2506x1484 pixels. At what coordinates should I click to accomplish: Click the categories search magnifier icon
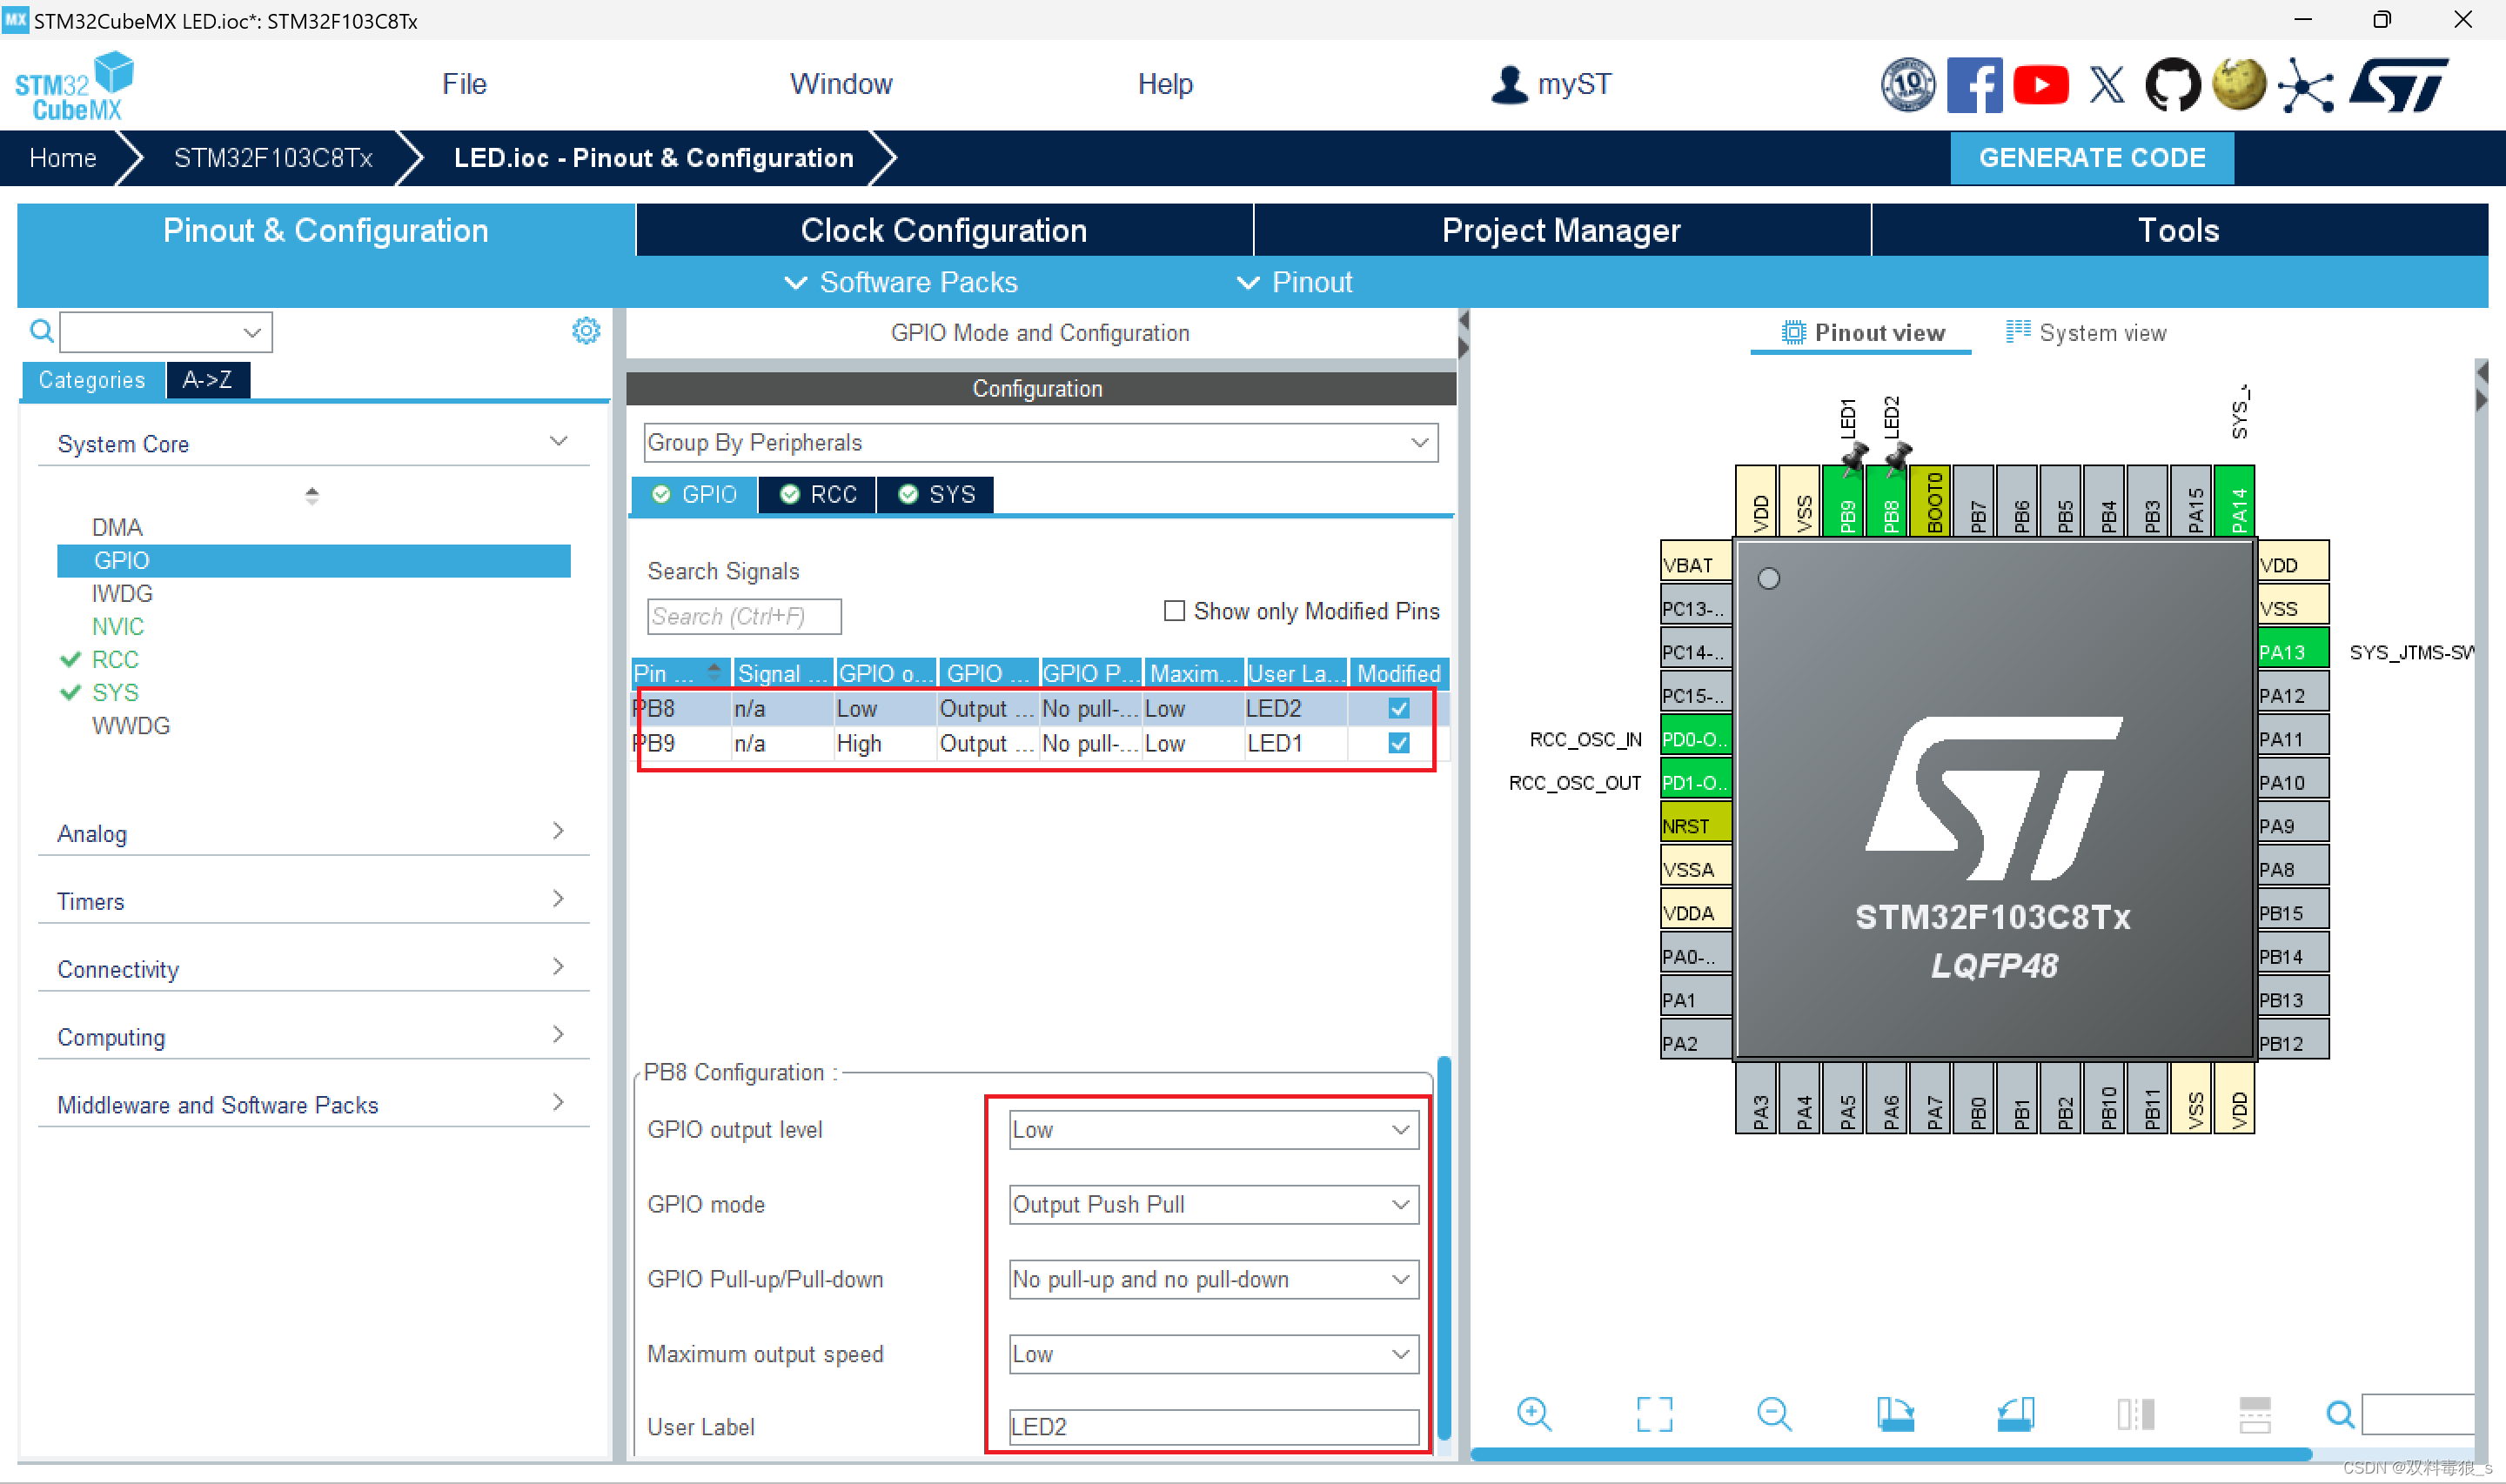point(41,331)
